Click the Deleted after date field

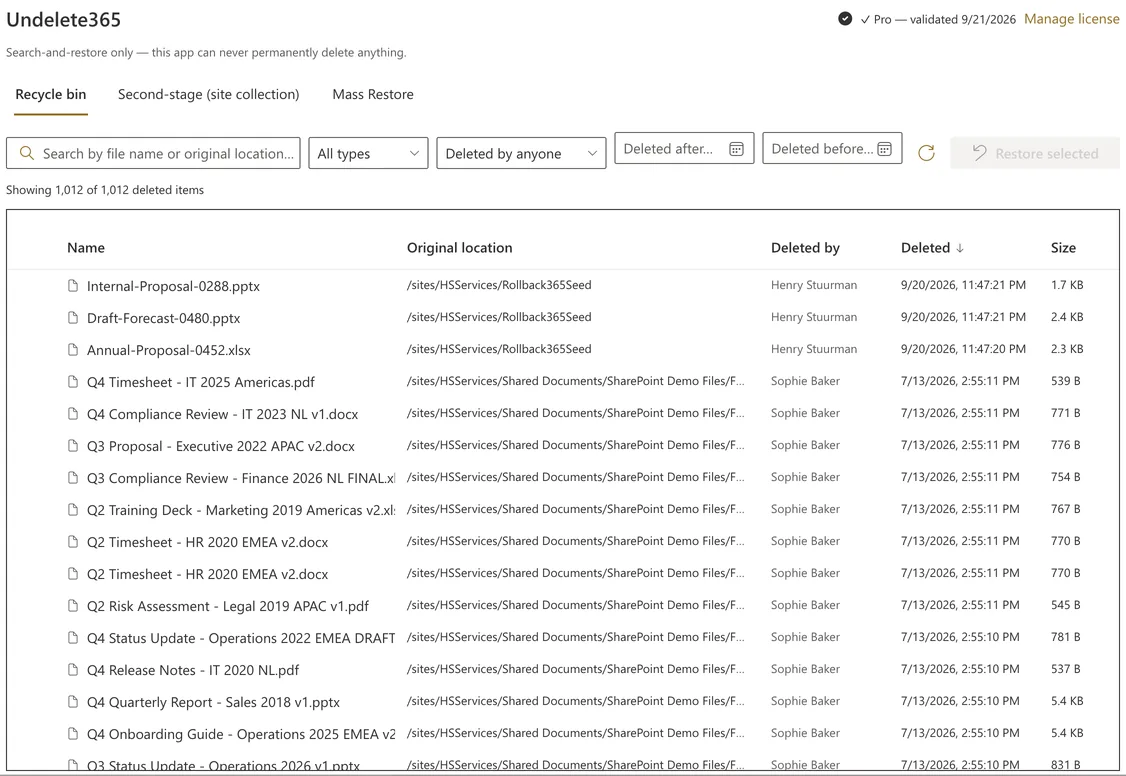click(684, 148)
